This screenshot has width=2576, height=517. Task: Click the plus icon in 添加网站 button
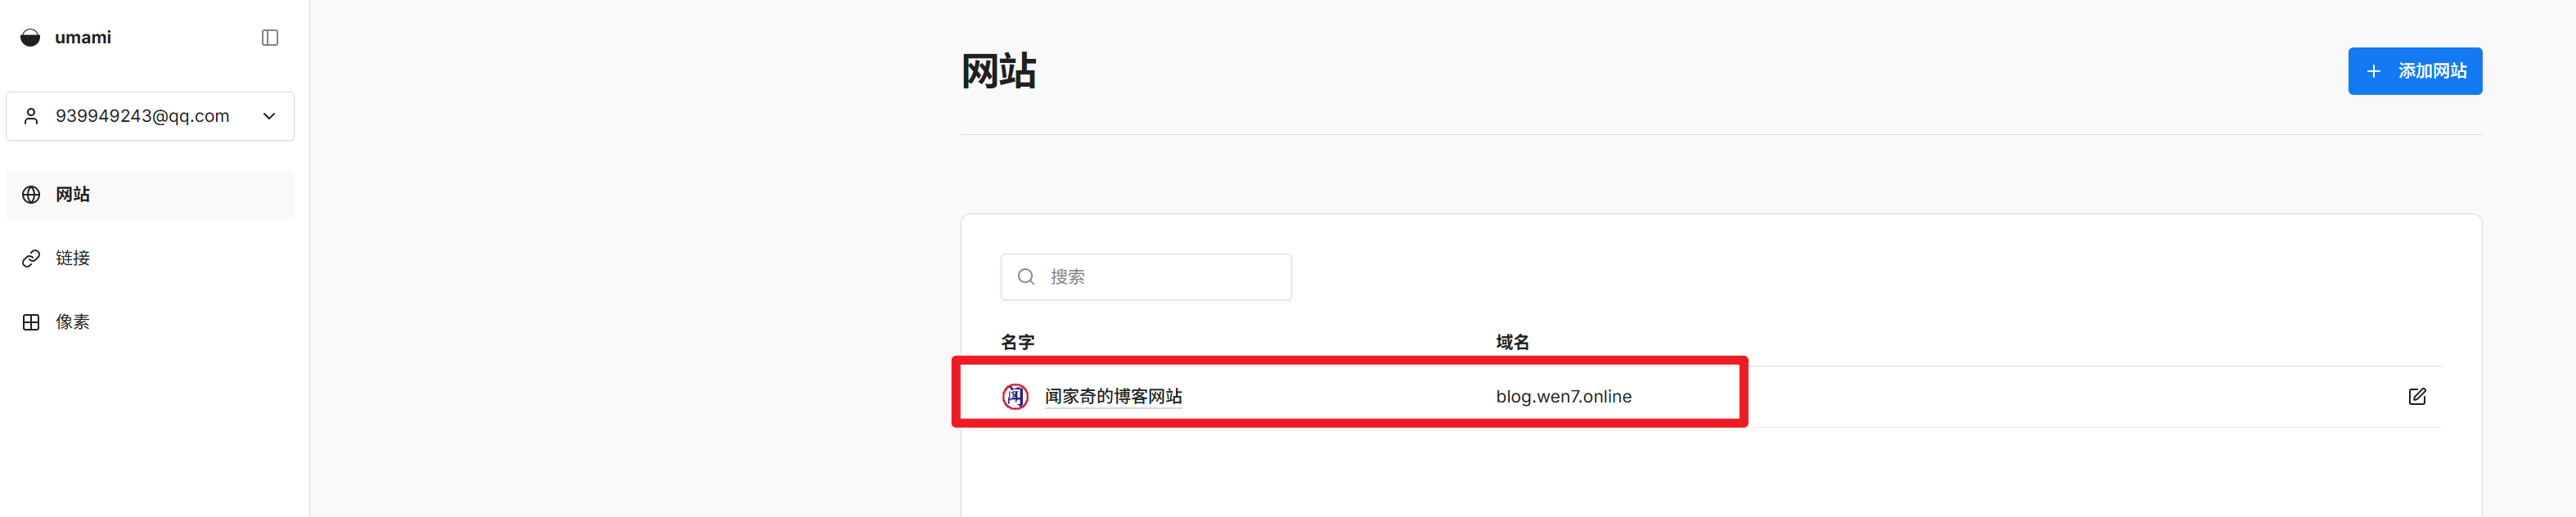tap(2373, 71)
